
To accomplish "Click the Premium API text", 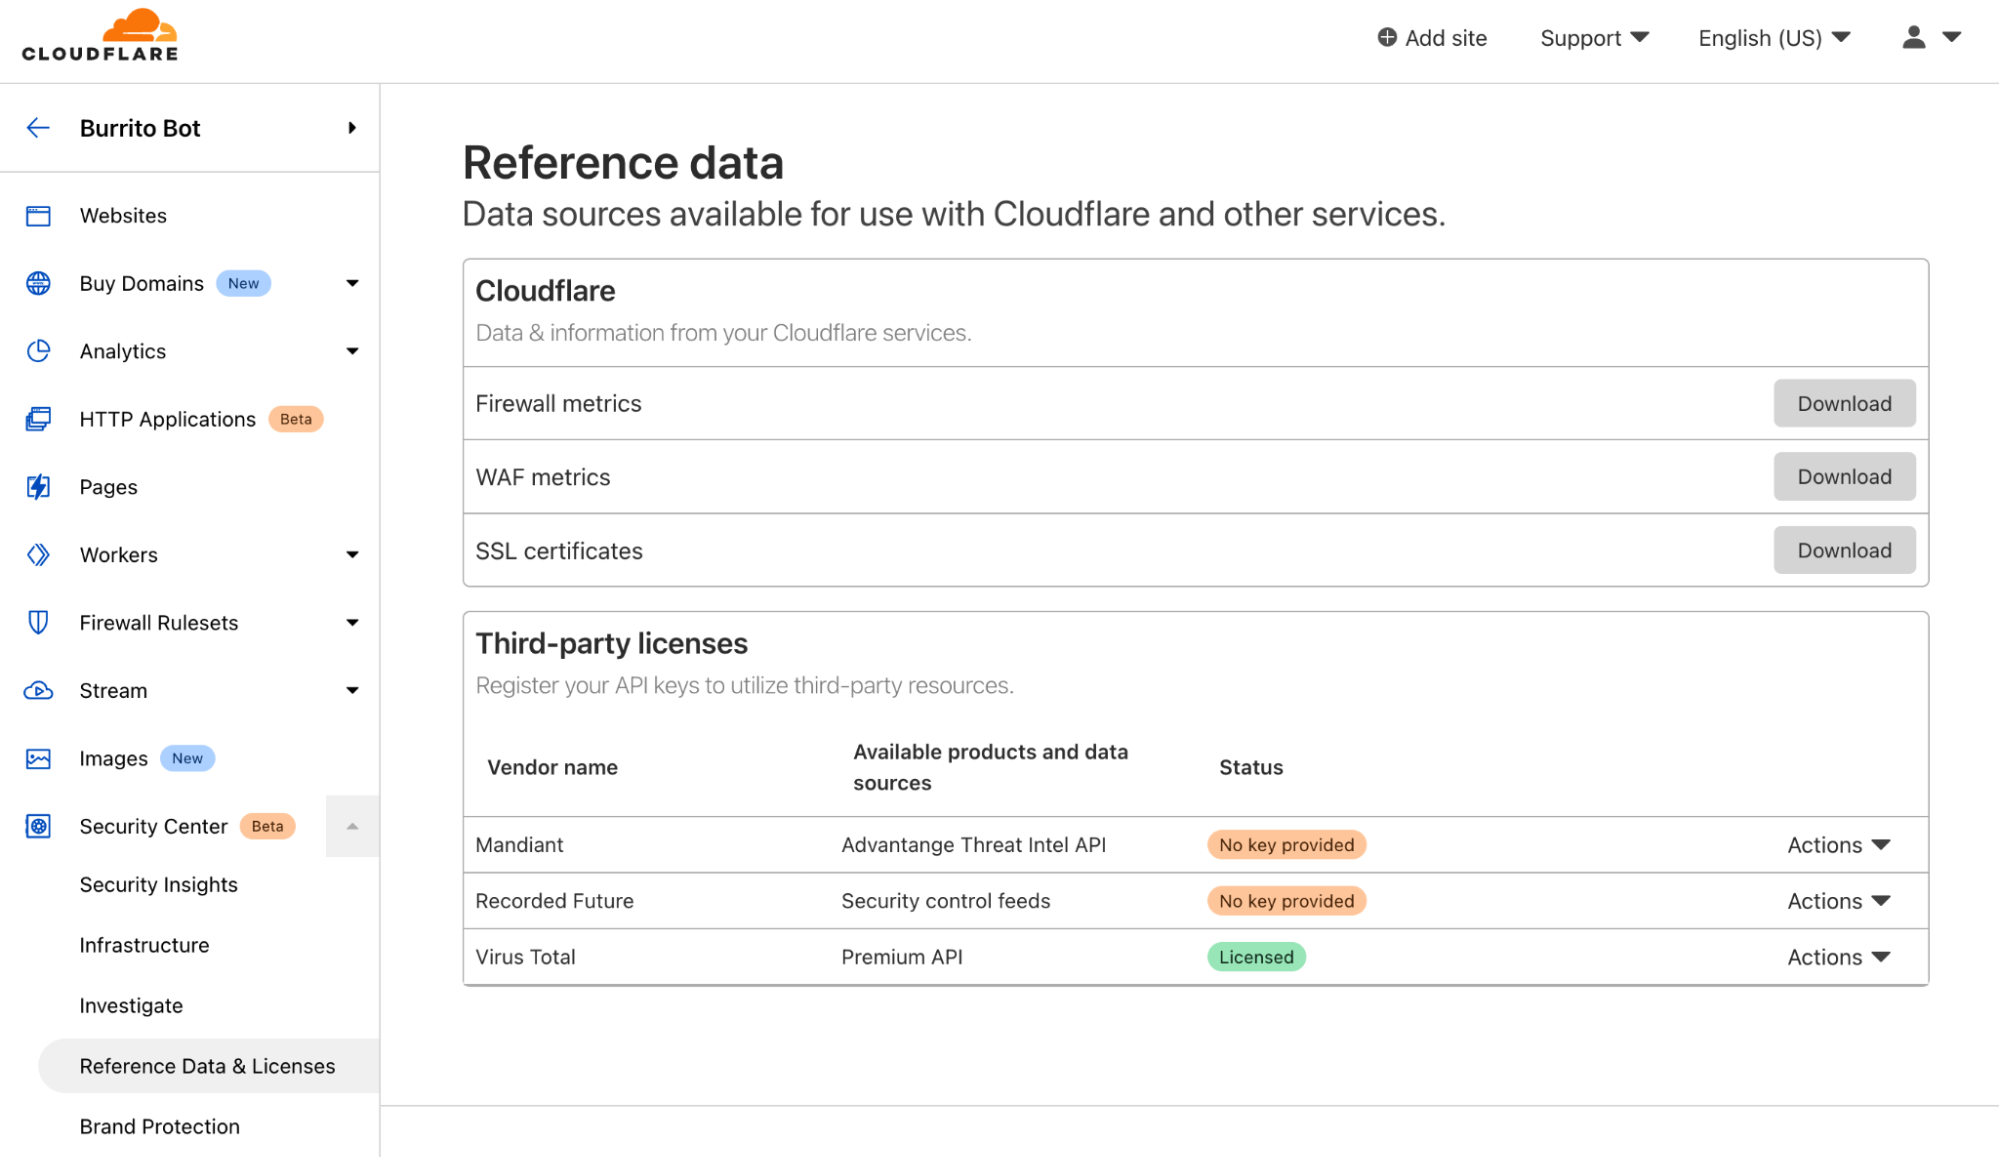I will click(901, 957).
